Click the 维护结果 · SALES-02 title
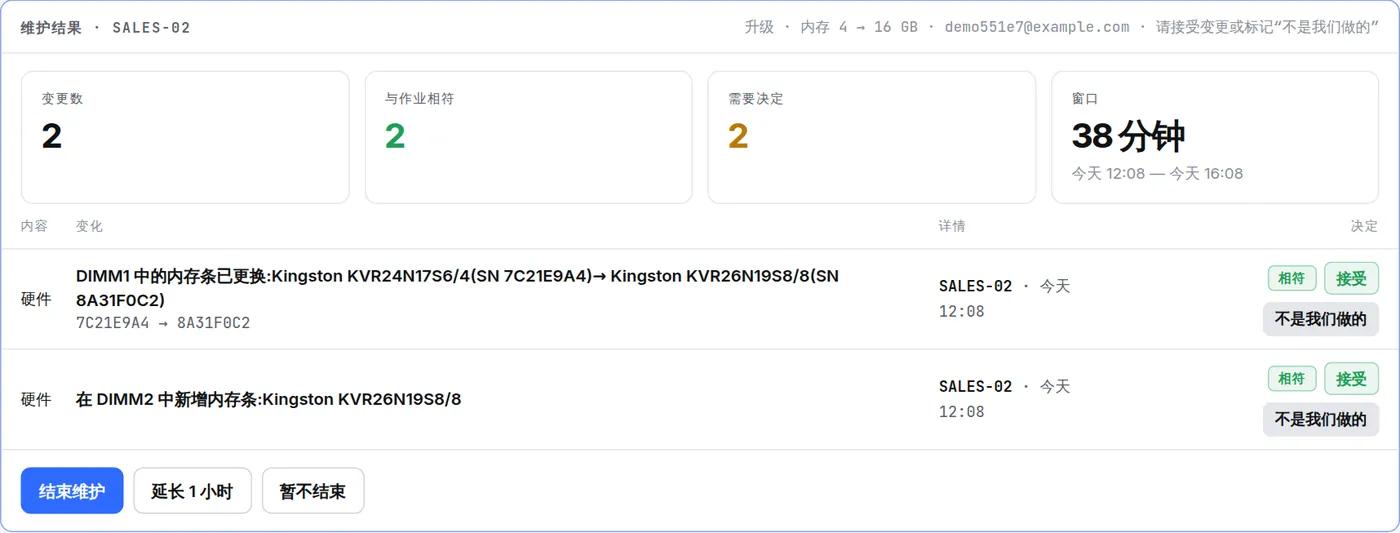 click(105, 27)
